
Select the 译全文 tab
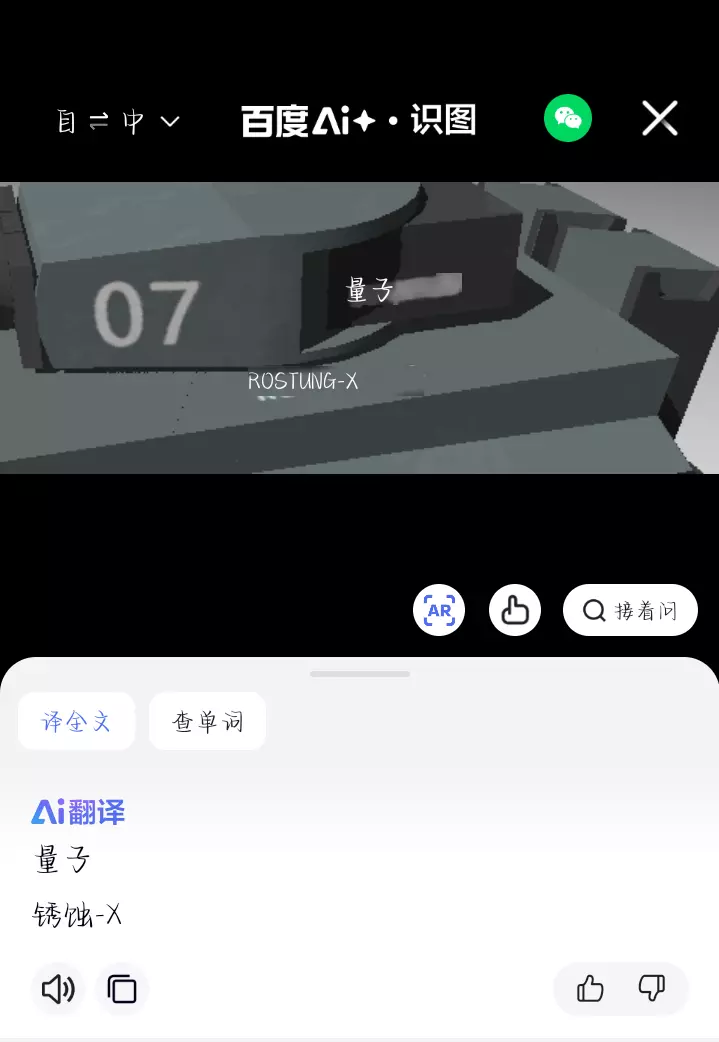[76, 721]
